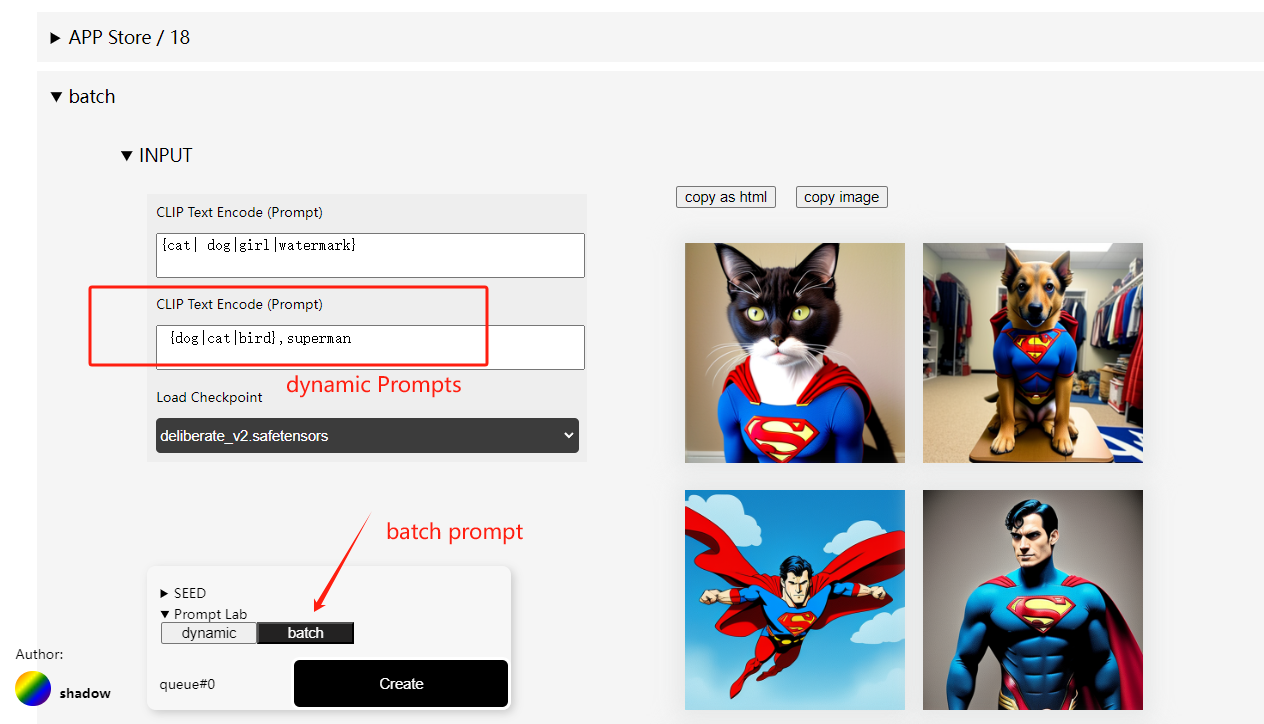Expand the SEED section
This screenshot has height=724, width=1264.
183,594
